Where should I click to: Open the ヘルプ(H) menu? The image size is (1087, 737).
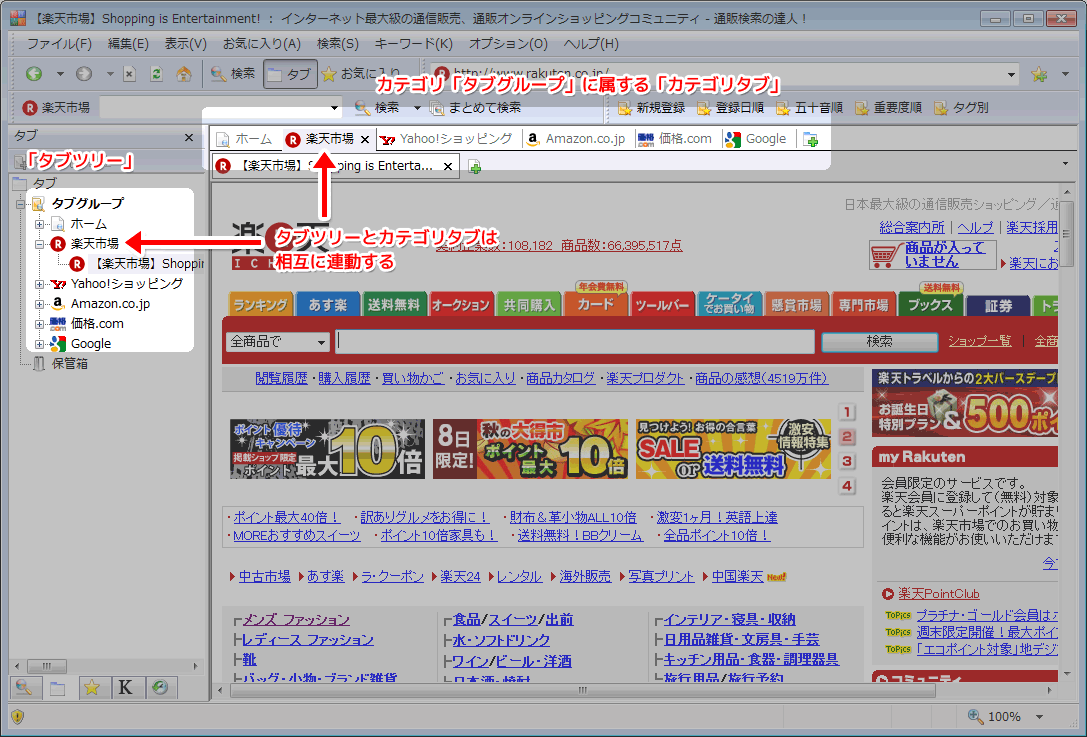coord(591,44)
